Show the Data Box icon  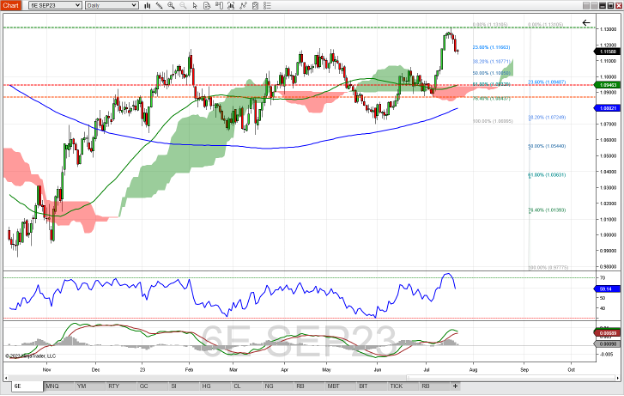219,6
